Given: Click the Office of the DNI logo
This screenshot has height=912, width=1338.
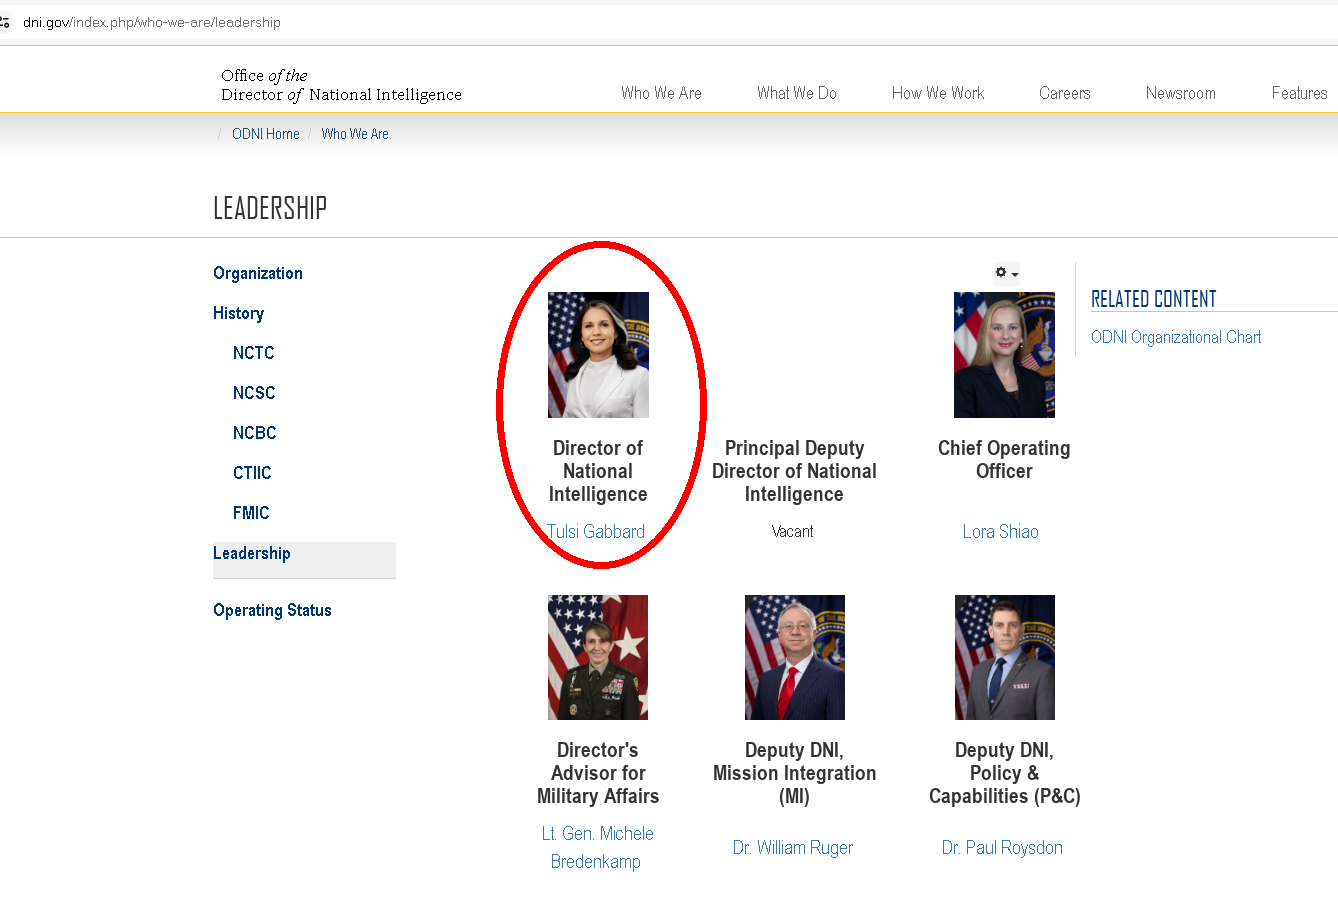Looking at the screenshot, I should (x=341, y=85).
